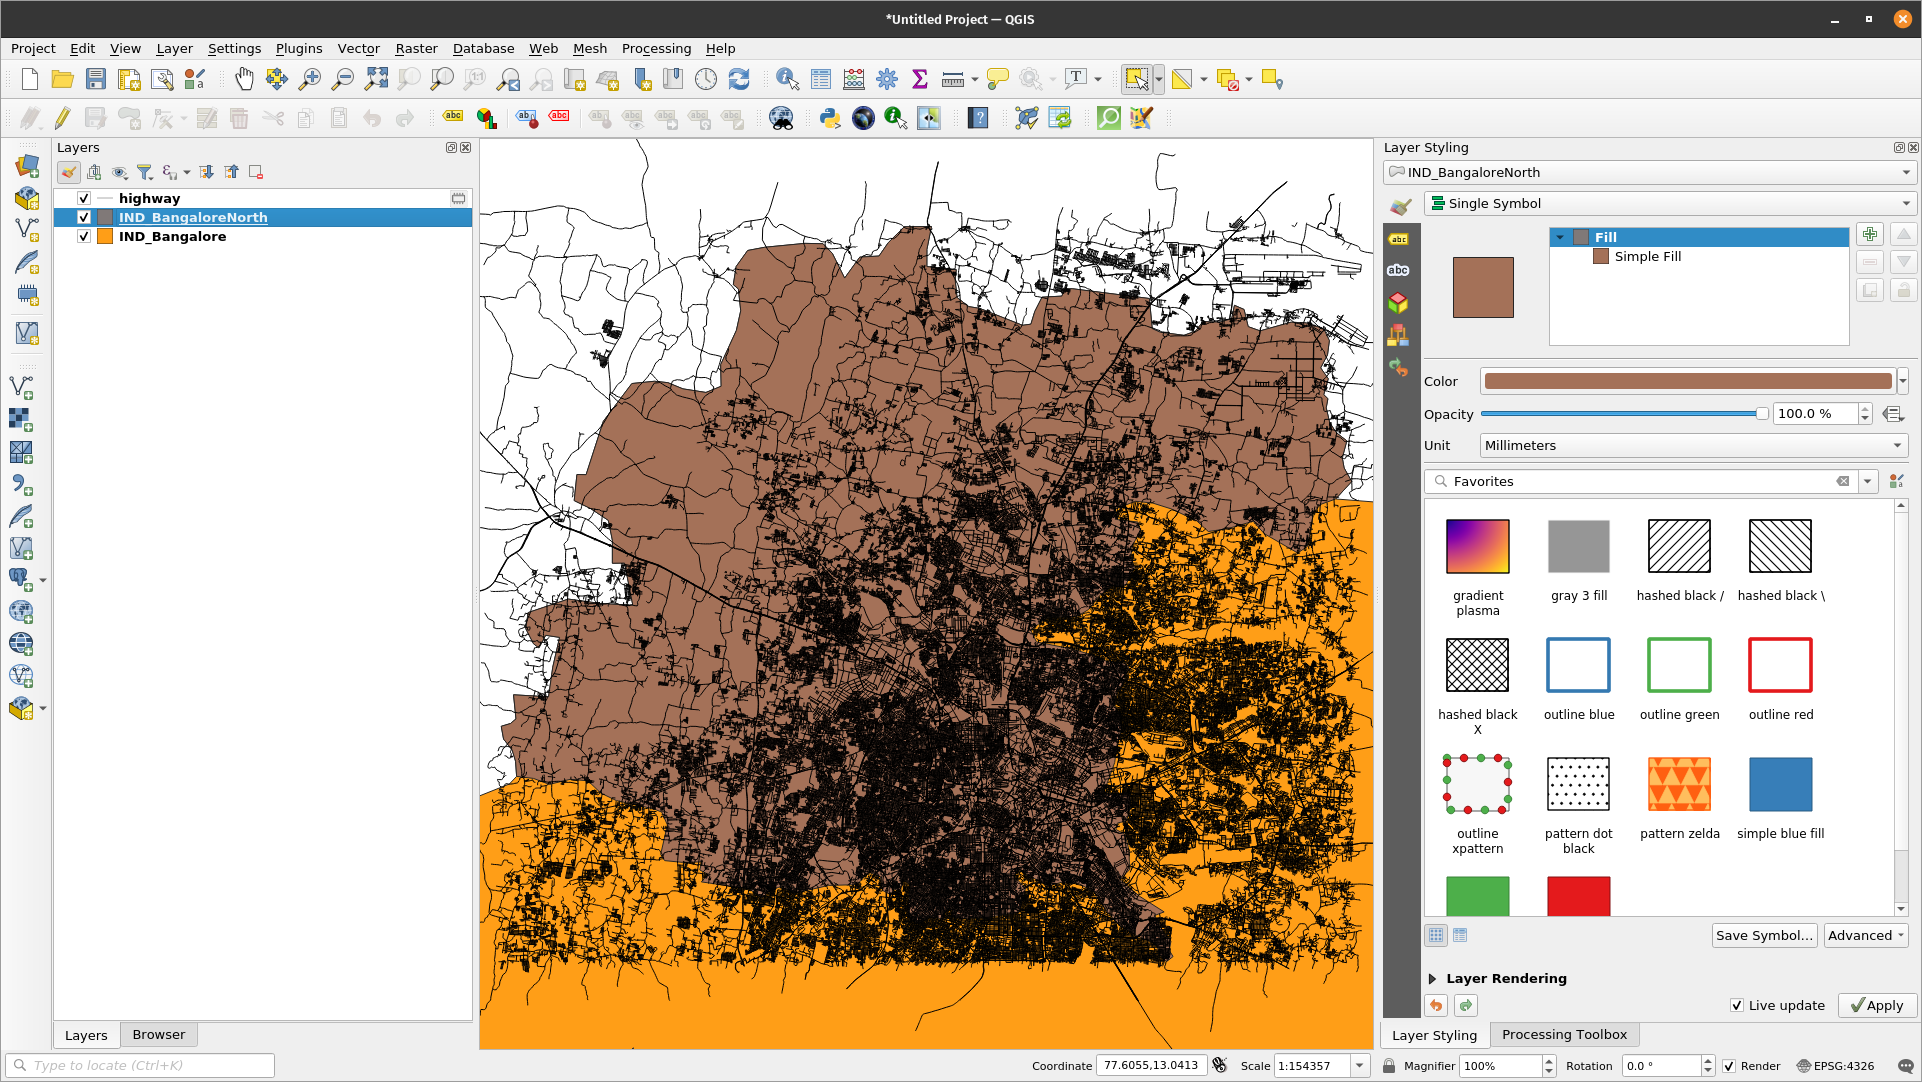Click the Save Symbol button
This screenshot has height=1082, width=1922.
click(x=1764, y=936)
